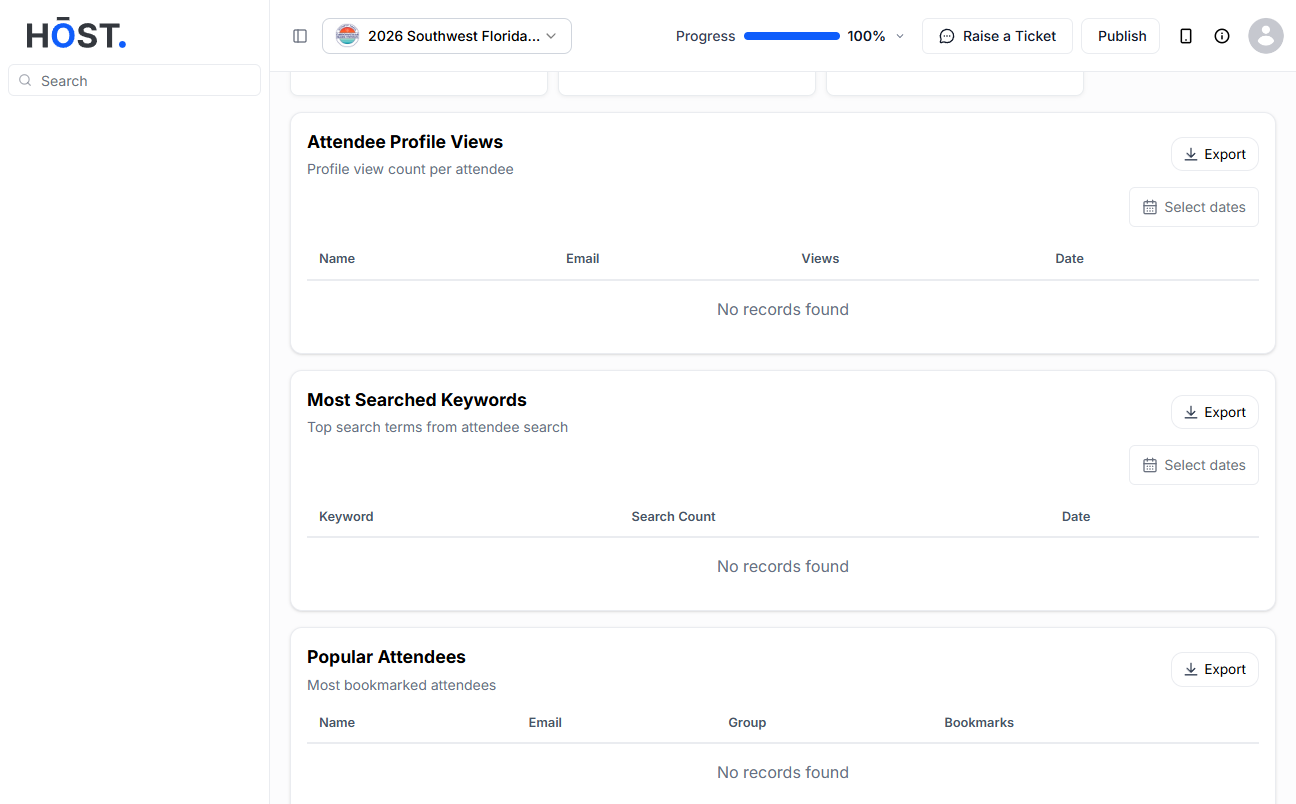Open the user profile avatar

1266,36
